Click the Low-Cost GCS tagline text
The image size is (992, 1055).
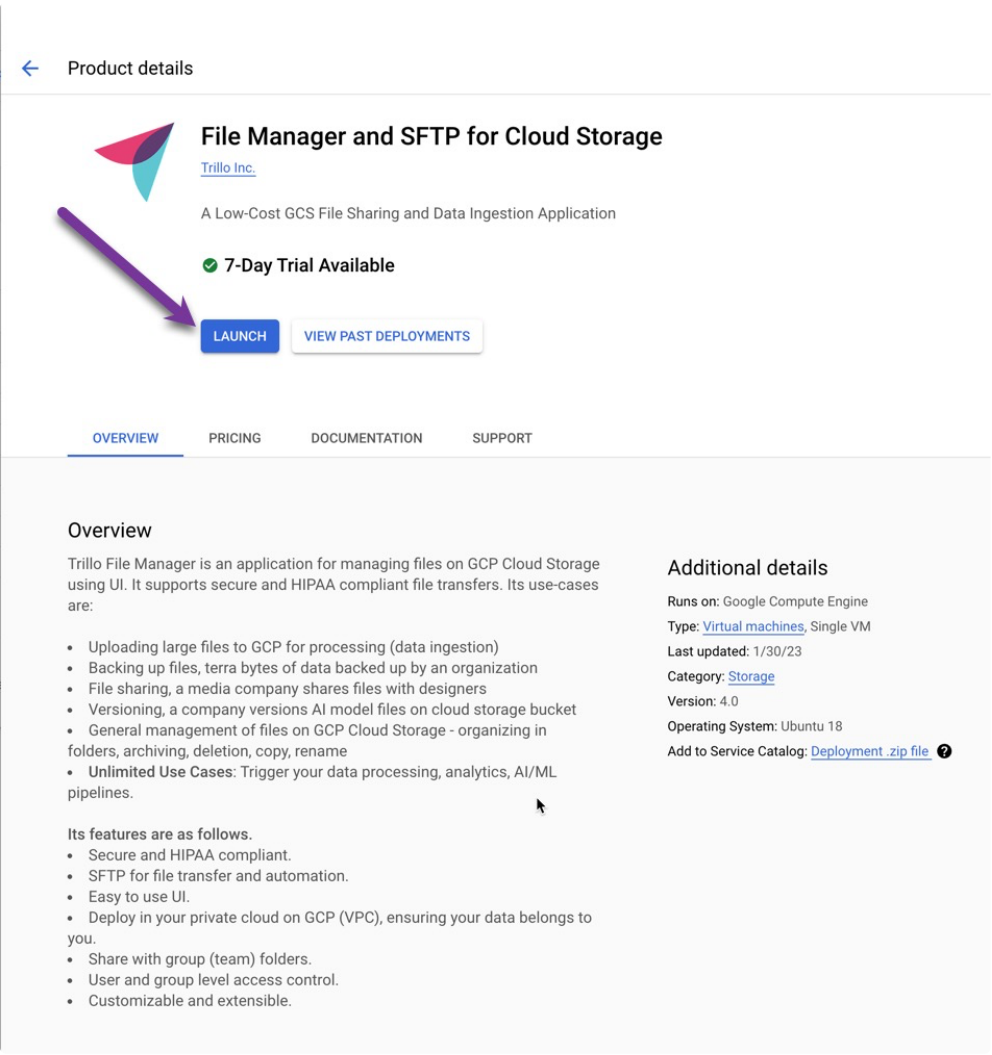(x=408, y=213)
